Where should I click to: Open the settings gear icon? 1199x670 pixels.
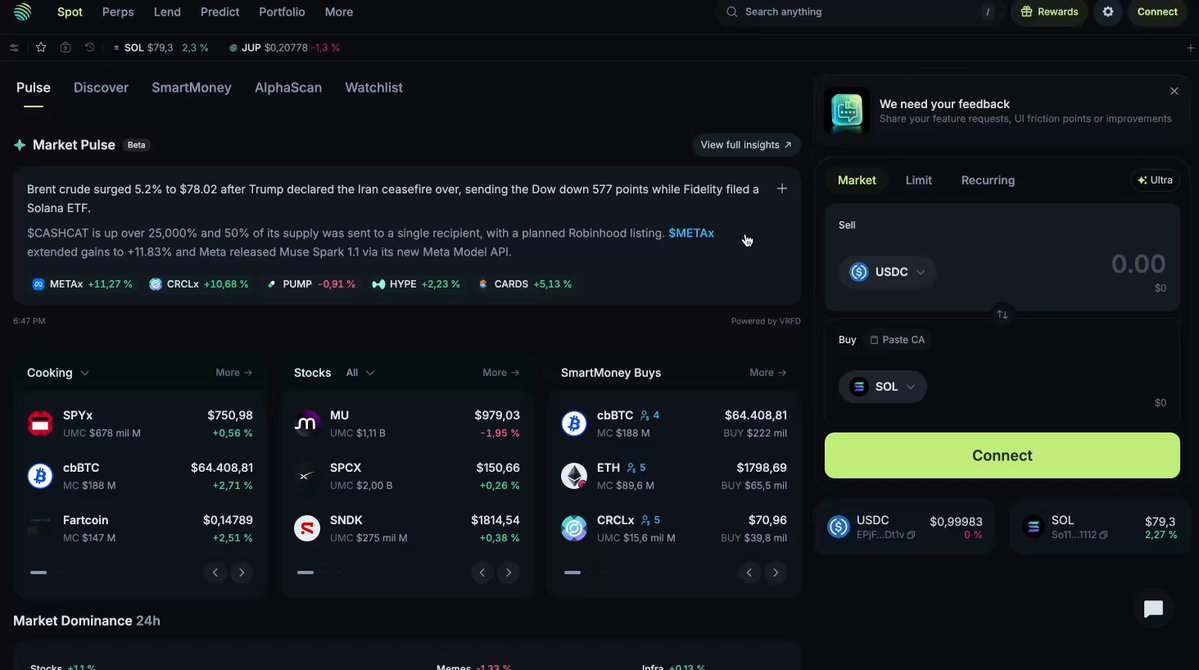(x=1107, y=11)
